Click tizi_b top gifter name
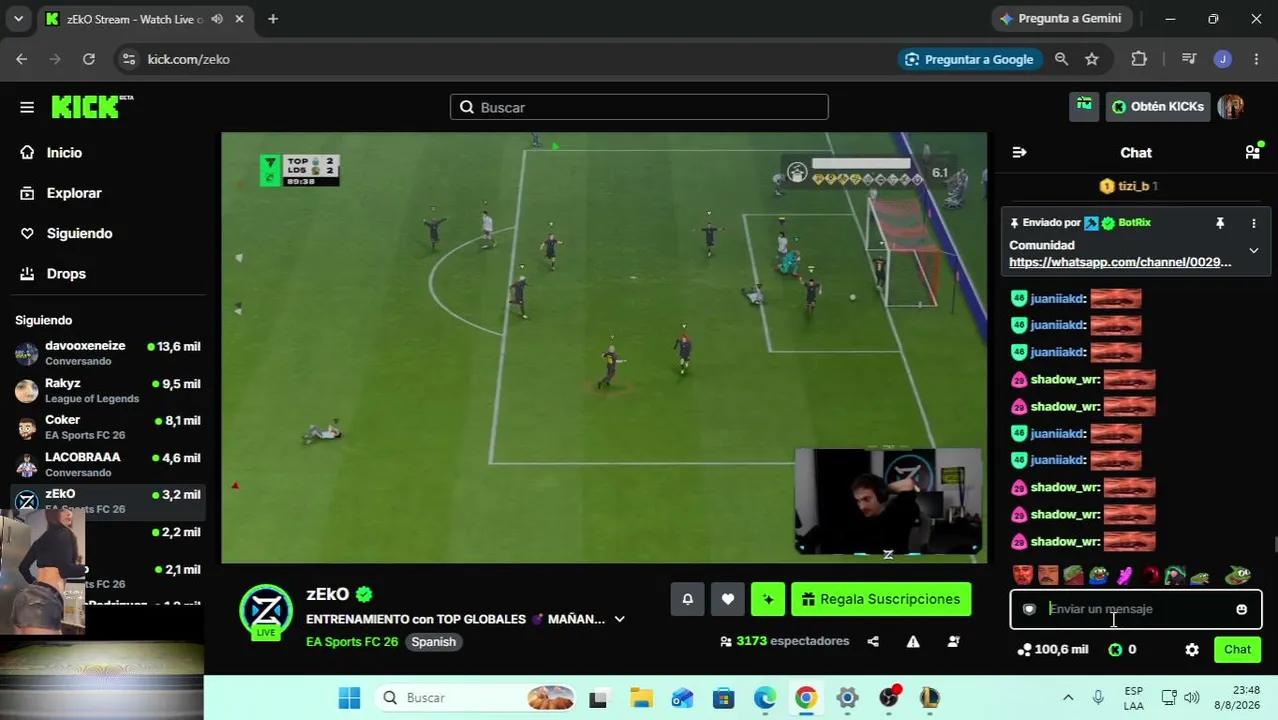Viewport: 1278px width, 720px height. (x=1133, y=186)
